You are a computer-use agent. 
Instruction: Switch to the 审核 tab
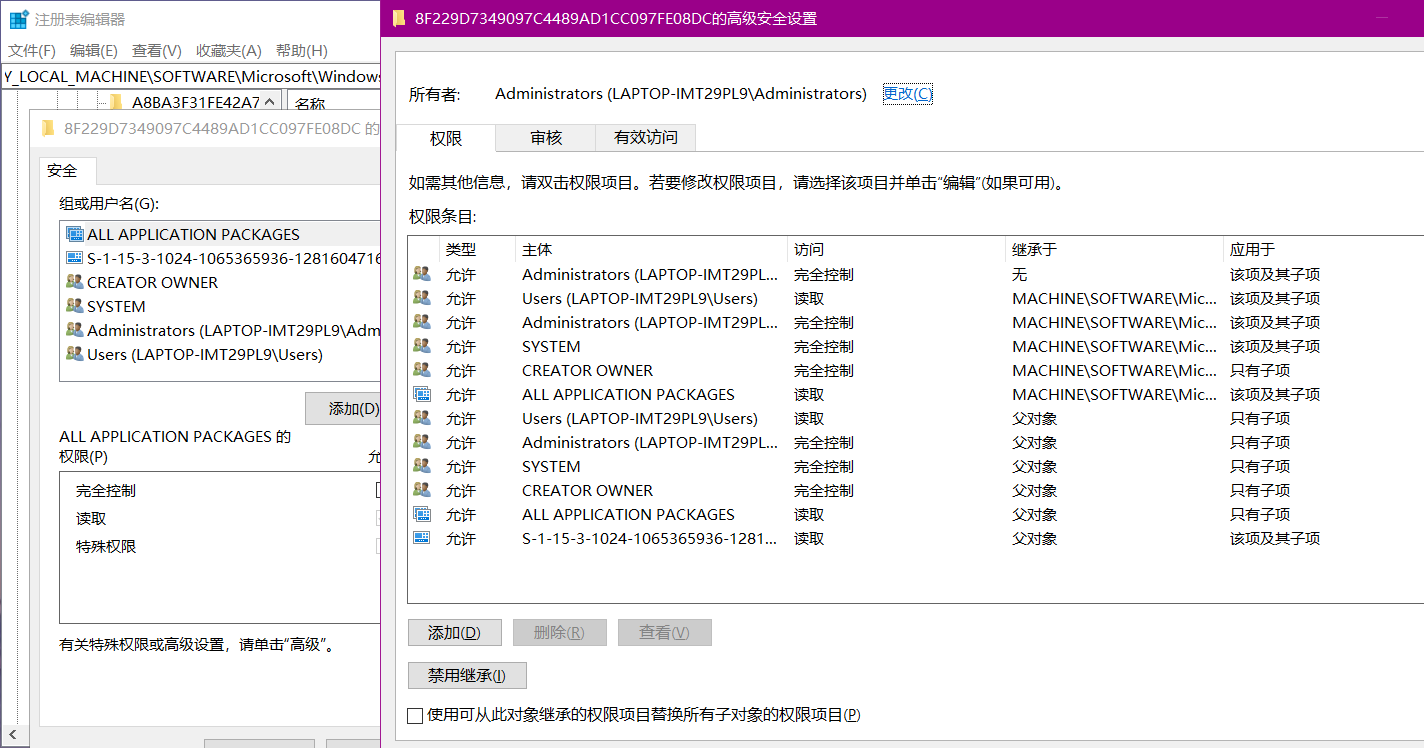pyautogui.click(x=545, y=138)
